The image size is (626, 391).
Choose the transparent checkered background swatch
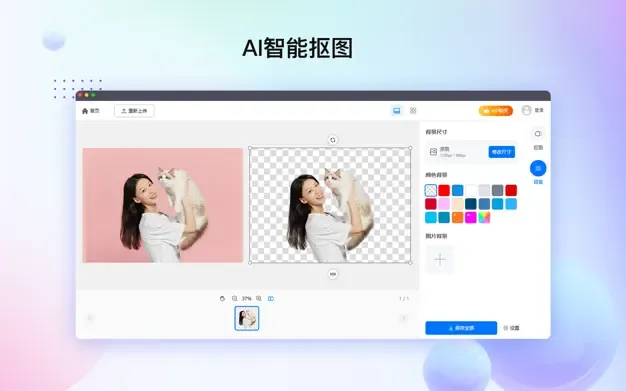[x=431, y=190]
